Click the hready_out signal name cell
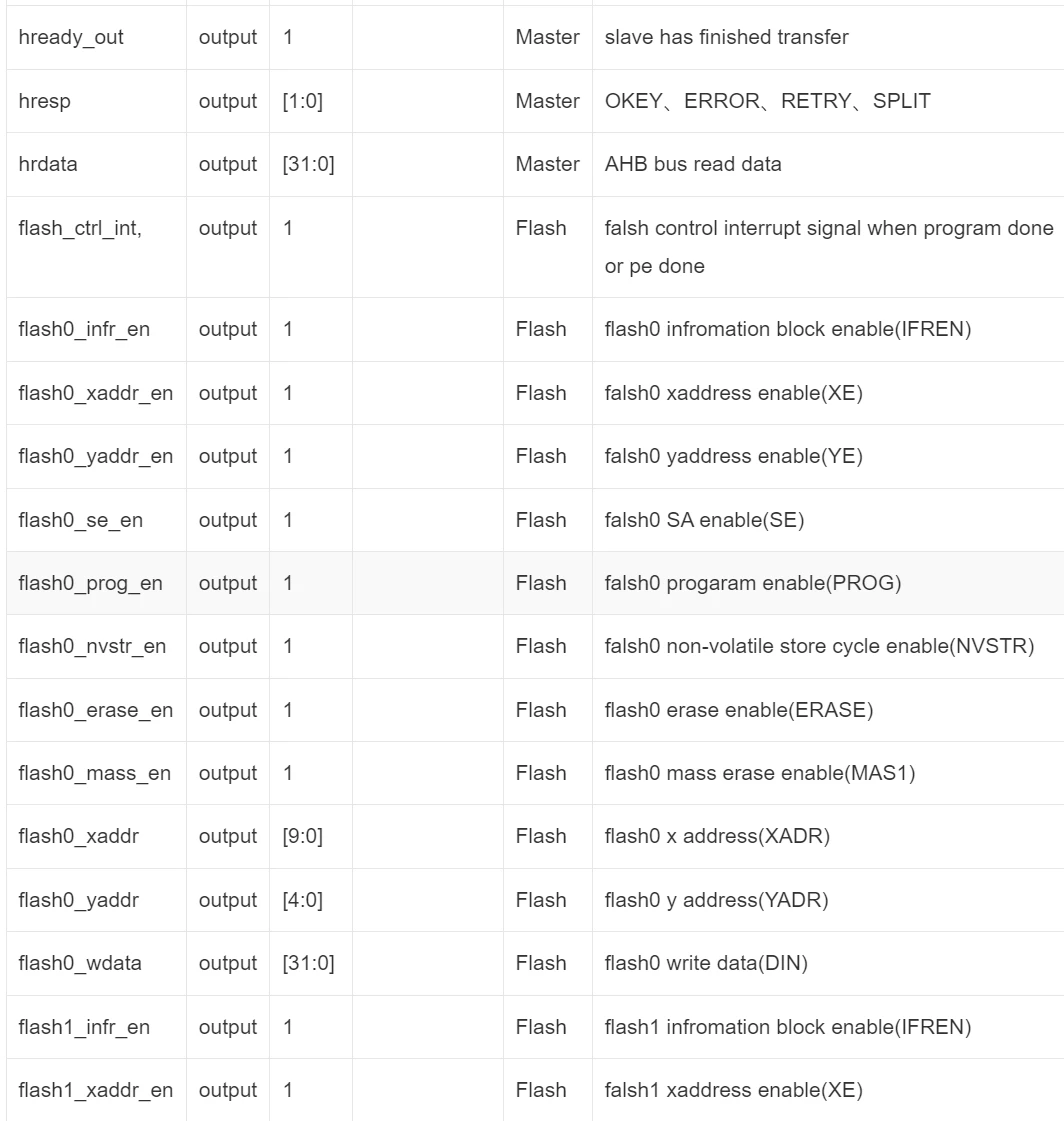The image size is (1064, 1121). click(71, 37)
